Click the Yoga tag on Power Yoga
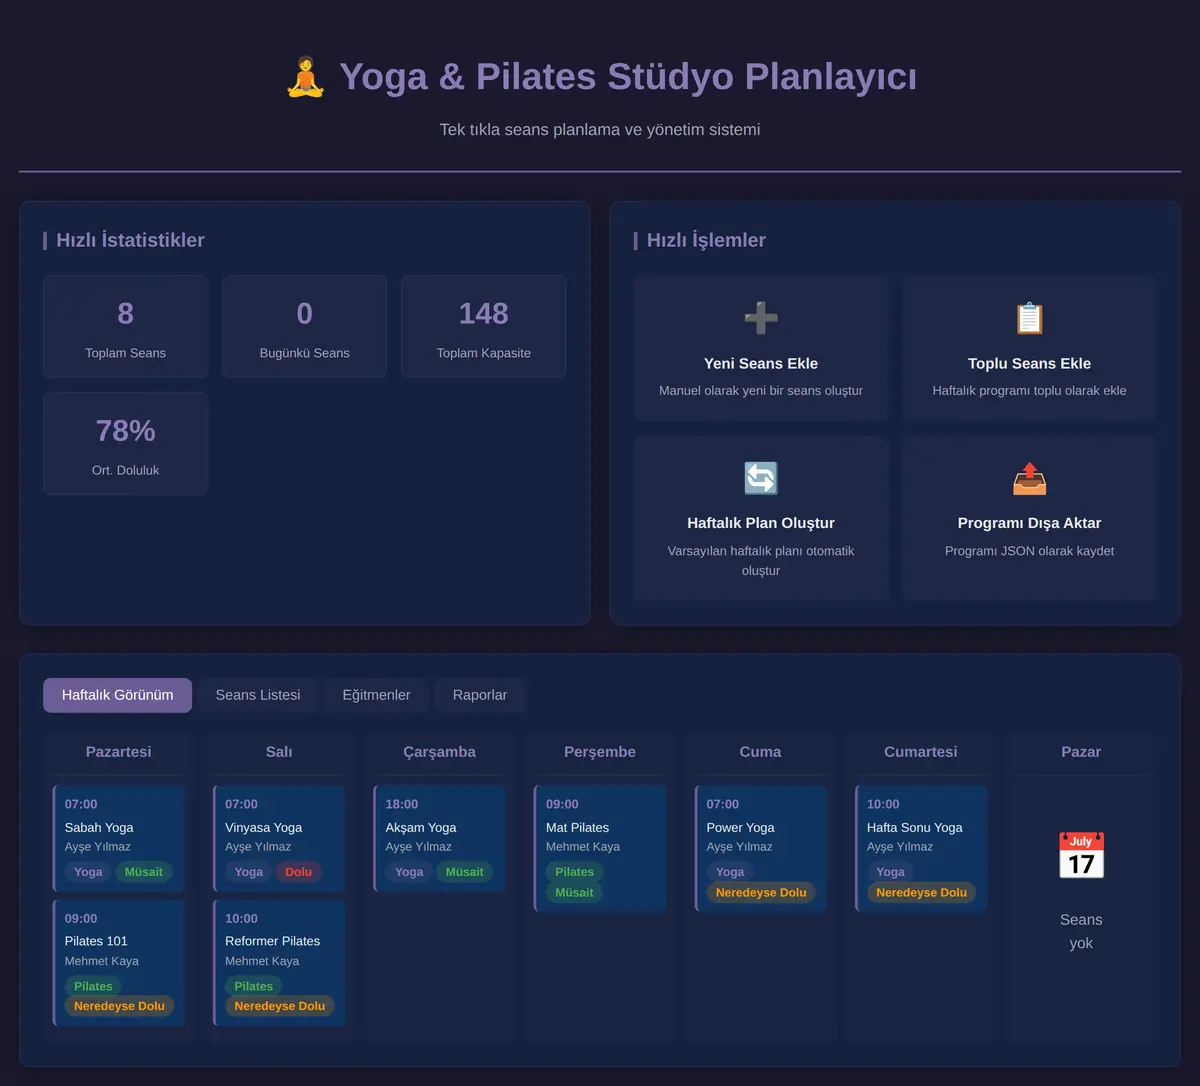Image resolution: width=1200 pixels, height=1086 pixels. pyautogui.click(x=730, y=872)
